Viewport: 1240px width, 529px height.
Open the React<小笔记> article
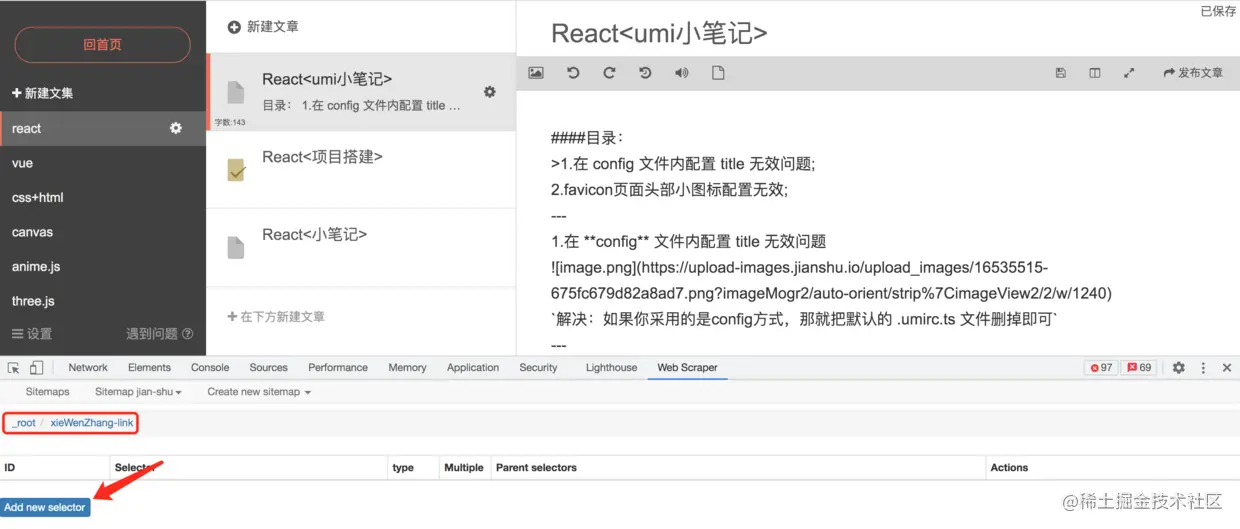(361, 247)
